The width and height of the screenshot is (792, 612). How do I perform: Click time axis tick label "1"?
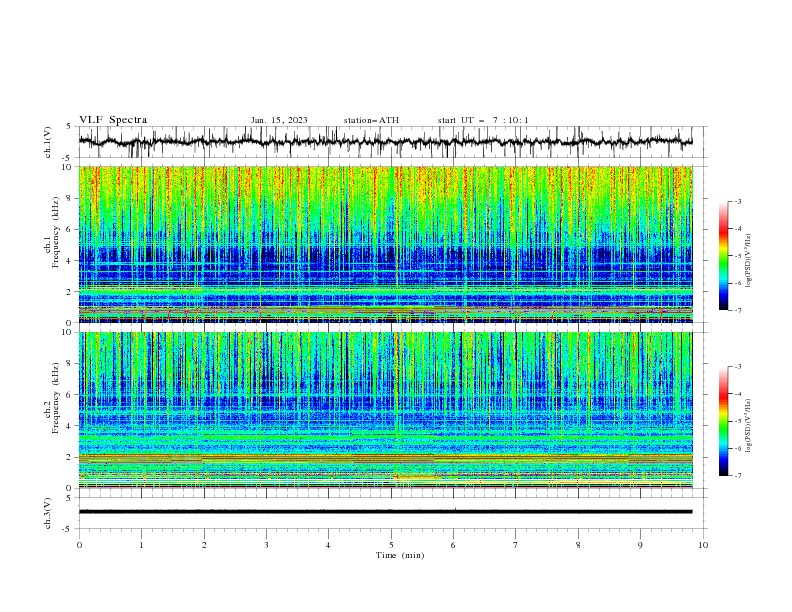point(141,545)
